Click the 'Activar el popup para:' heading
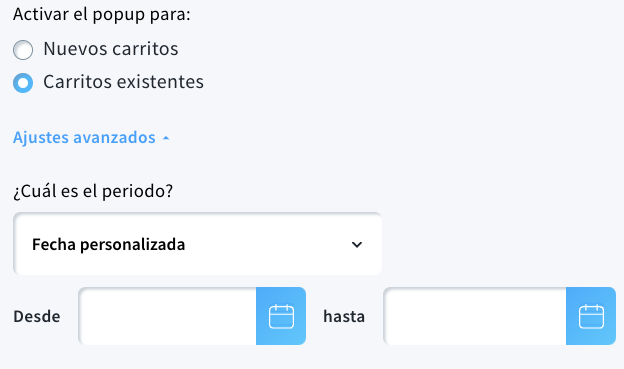The image size is (624, 369). (102, 15)
